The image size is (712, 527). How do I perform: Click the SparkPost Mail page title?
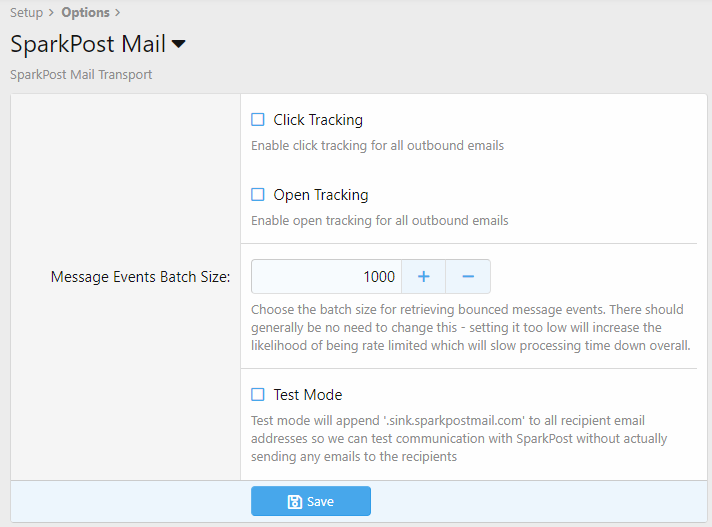(87, 45)
